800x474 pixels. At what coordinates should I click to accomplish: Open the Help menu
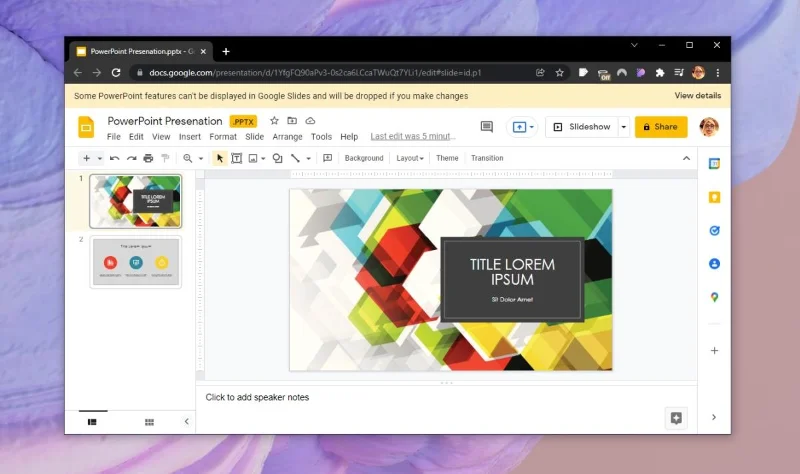click(349, 137)
